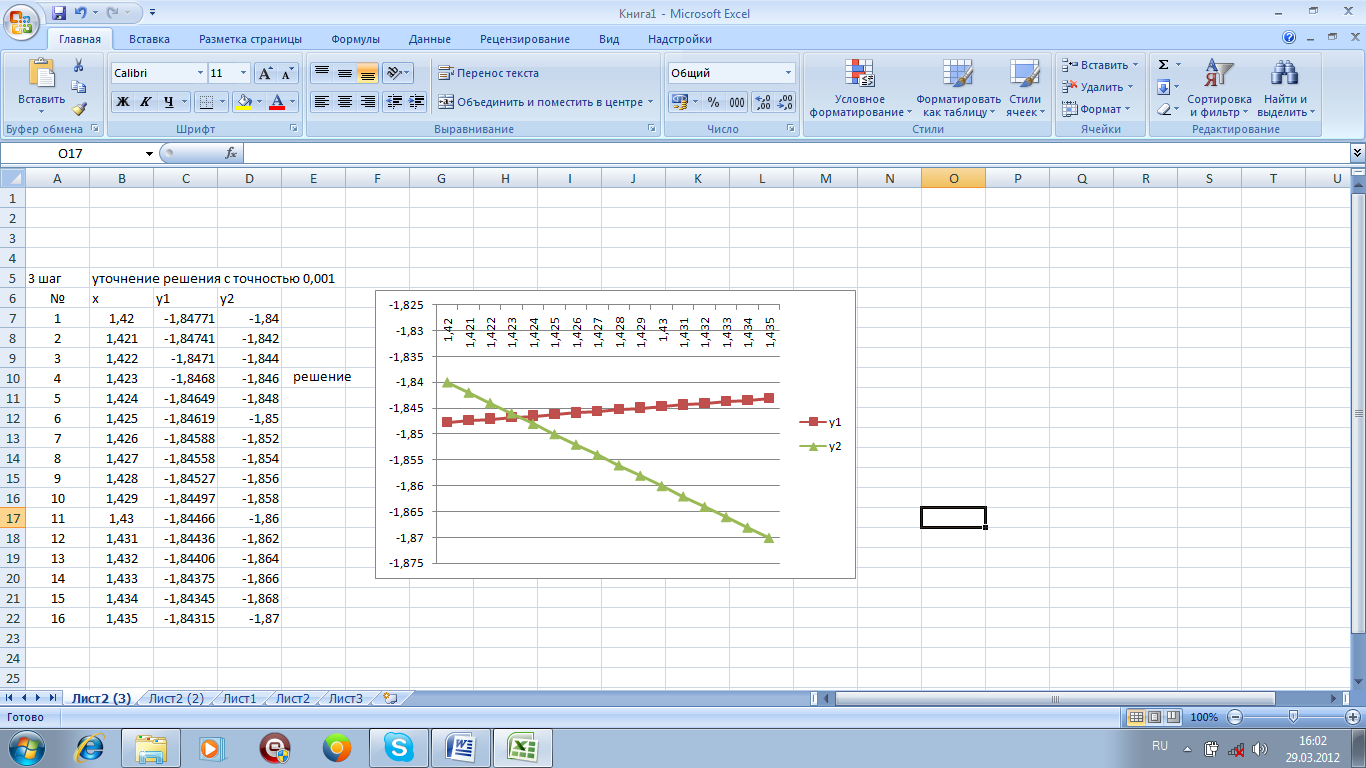This screenshot has width=1366, height=768.
Task: Open Format as Table (Форматировать как таблицу)
Action: tap(958, 88)
